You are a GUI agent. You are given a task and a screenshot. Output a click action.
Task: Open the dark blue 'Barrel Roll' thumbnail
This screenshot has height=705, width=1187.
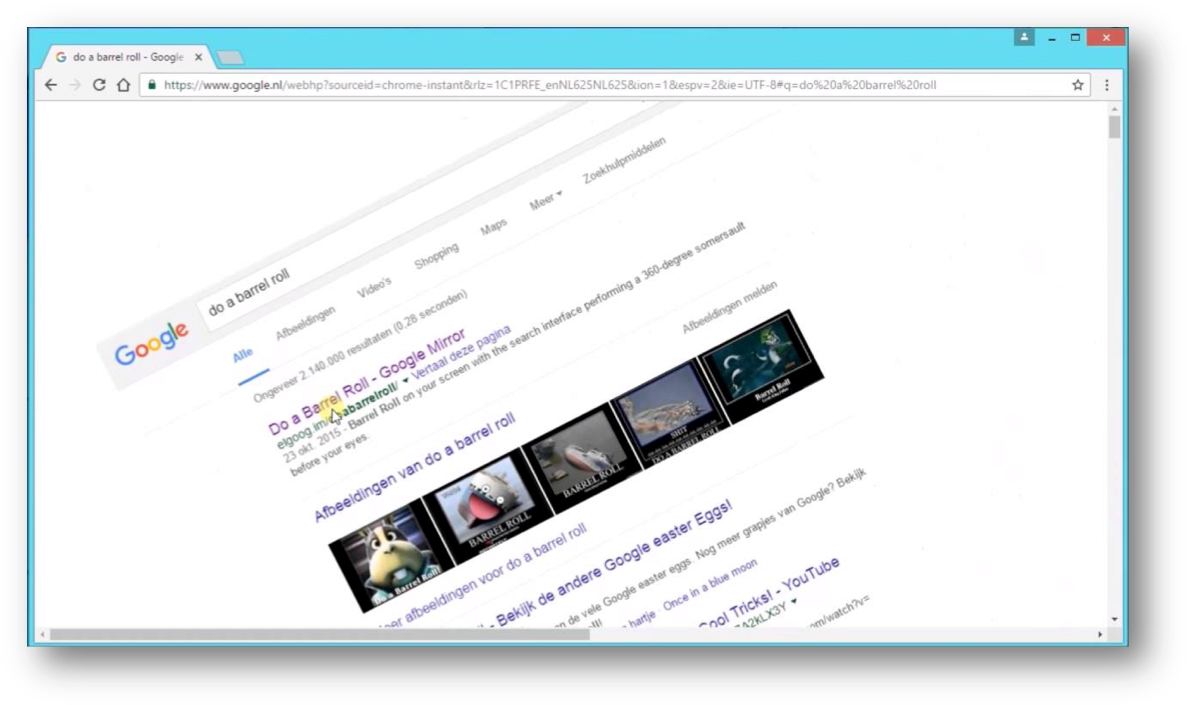pyautogui.click(x=761, y=366)
